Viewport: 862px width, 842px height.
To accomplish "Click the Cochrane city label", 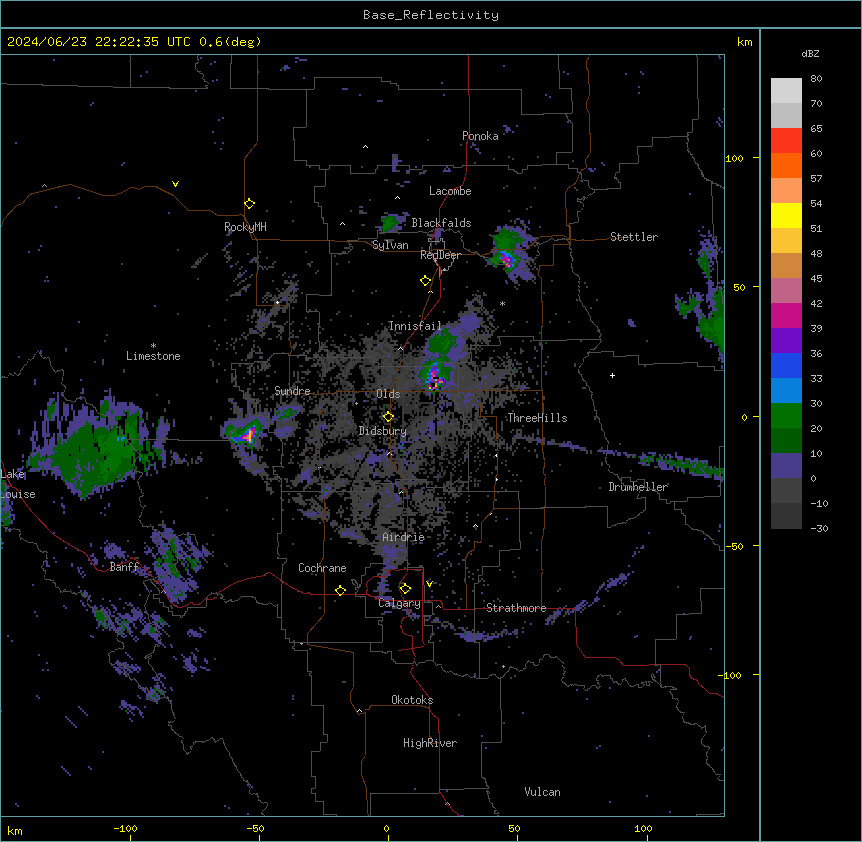I will pyautogui.click(x=322, y=568).
